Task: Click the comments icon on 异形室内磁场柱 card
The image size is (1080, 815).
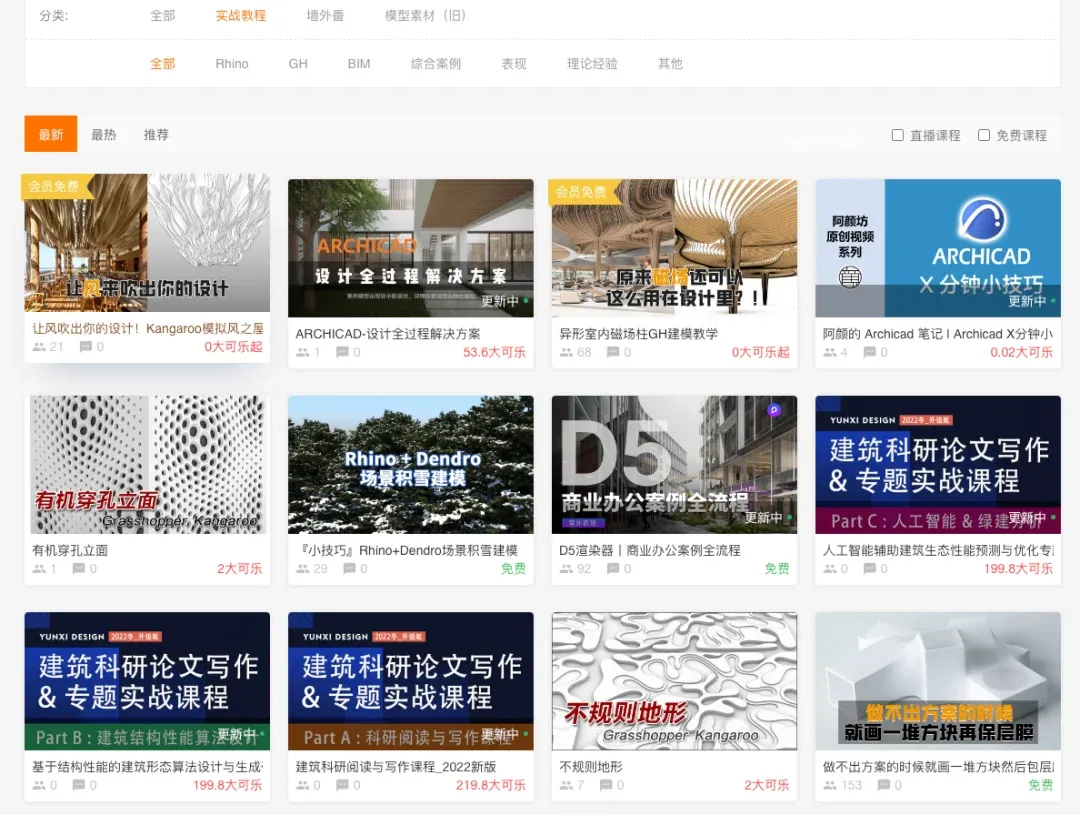Action: tap(612, 352)
